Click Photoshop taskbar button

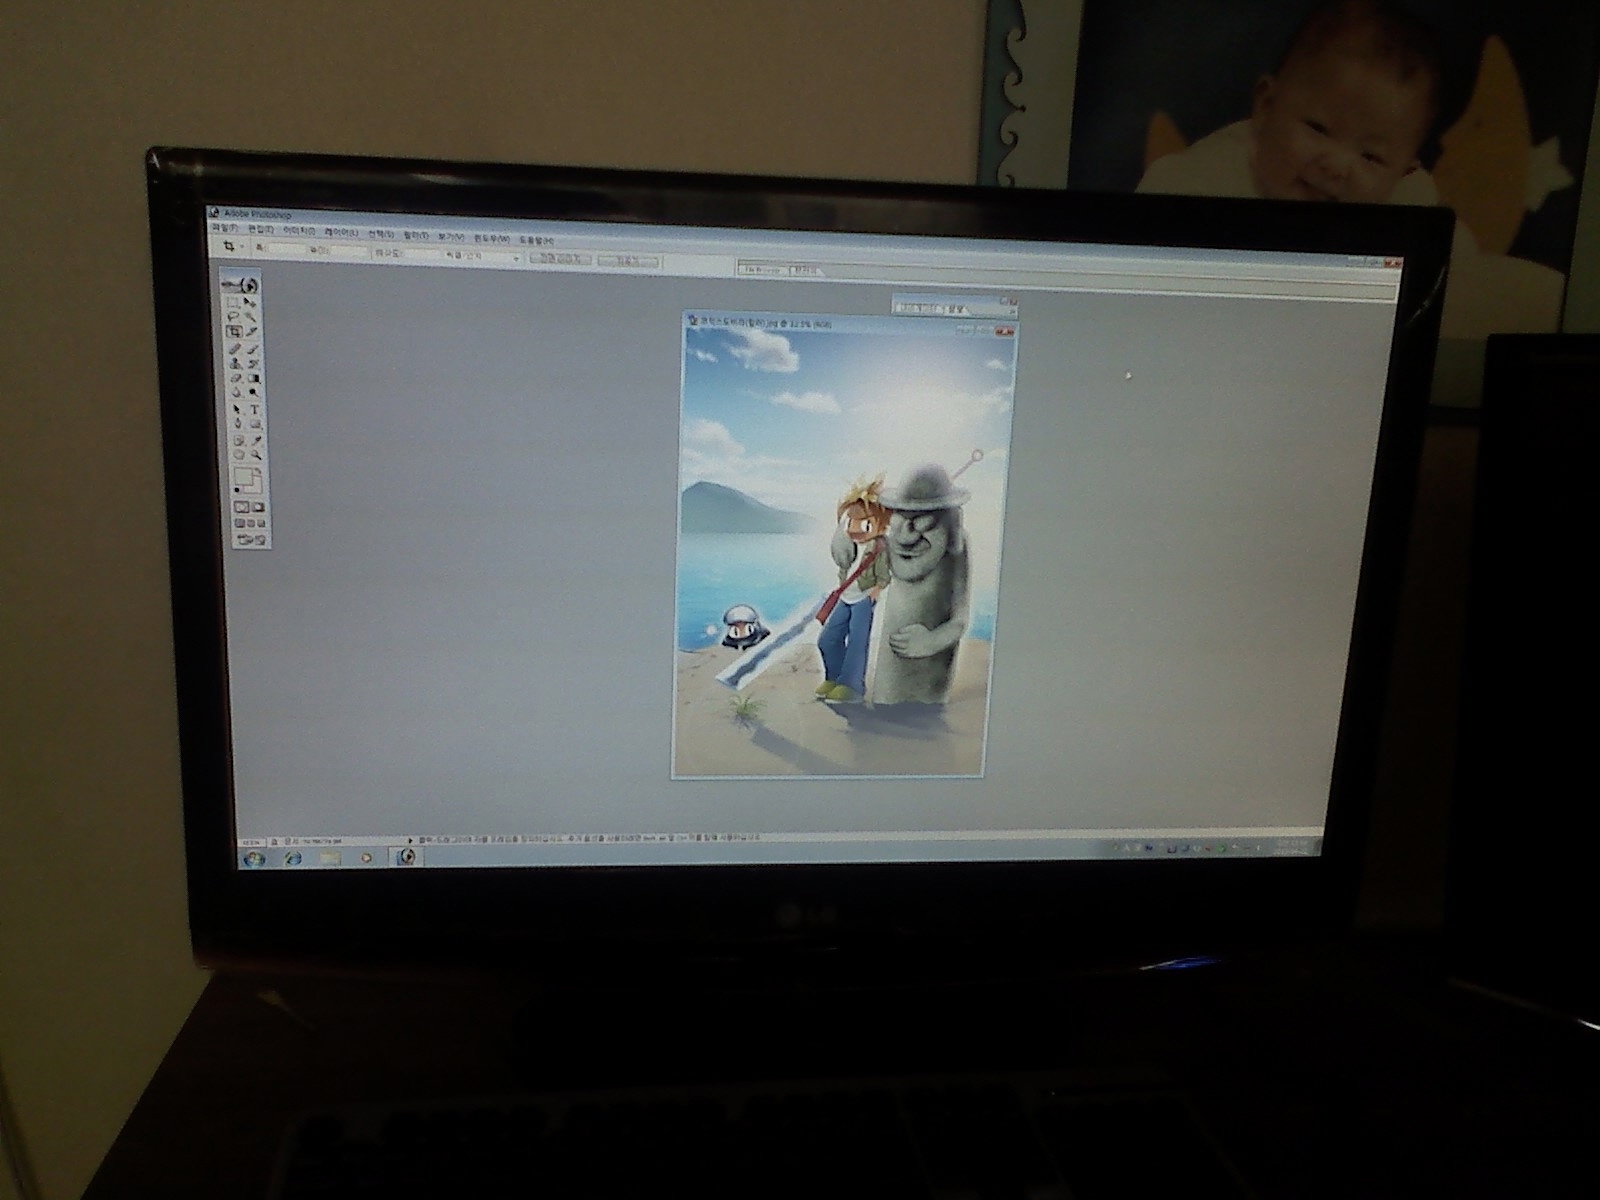pyautogui.click(x=408, y=857)
